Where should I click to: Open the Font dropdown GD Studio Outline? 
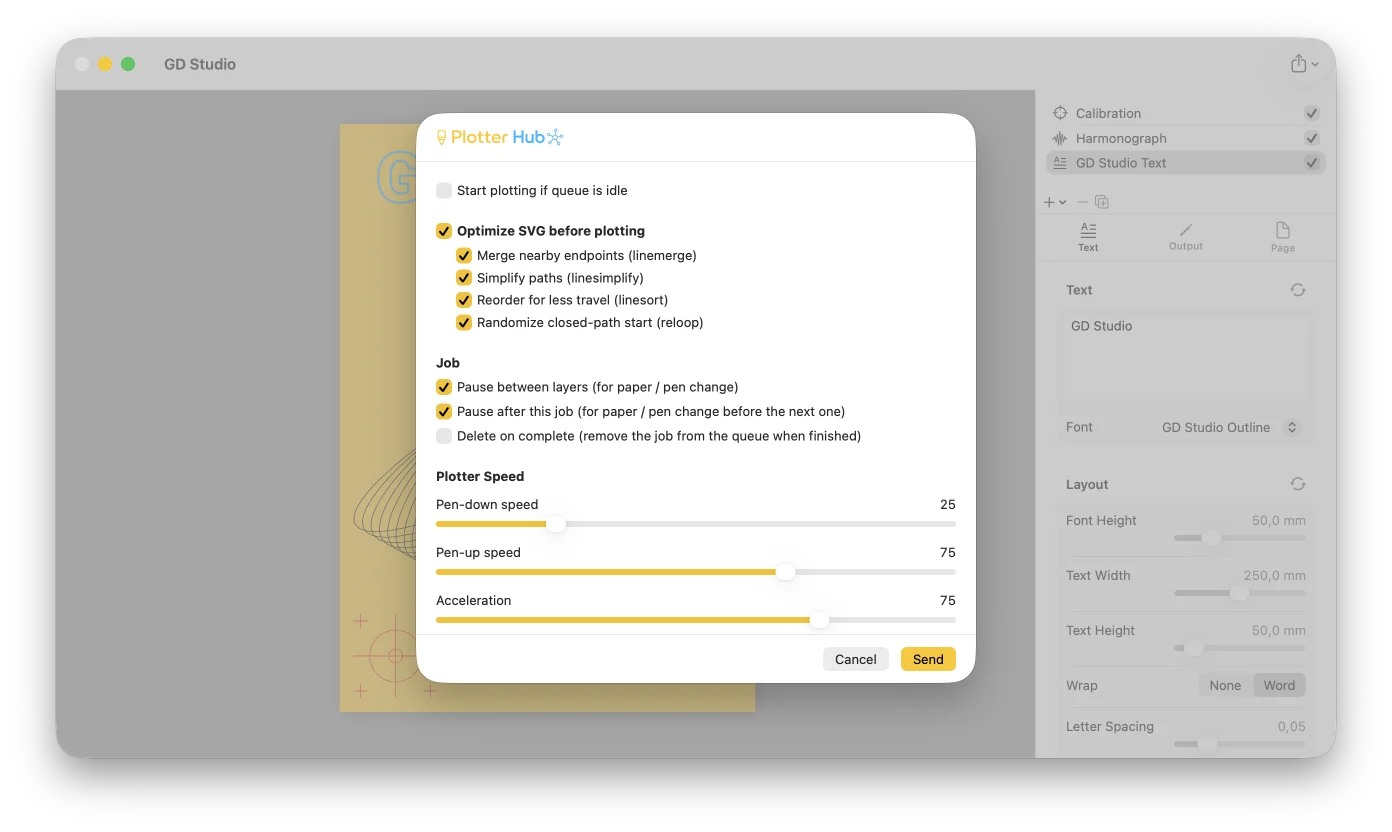pos(1231,427)
